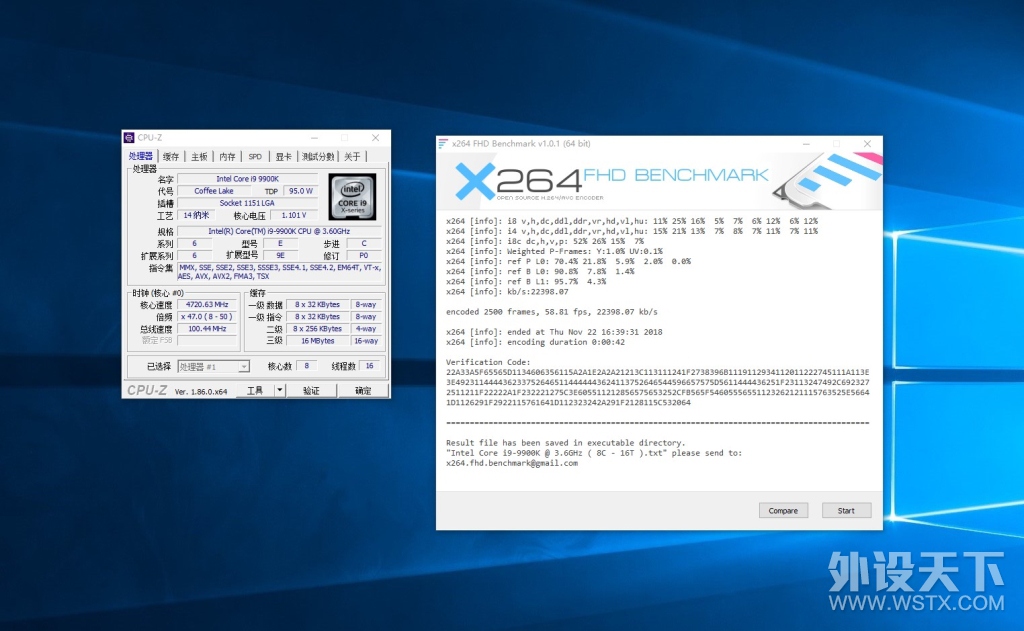Click the '95.0 W' TDP value
1024x631 pixels.
(301, 191)
